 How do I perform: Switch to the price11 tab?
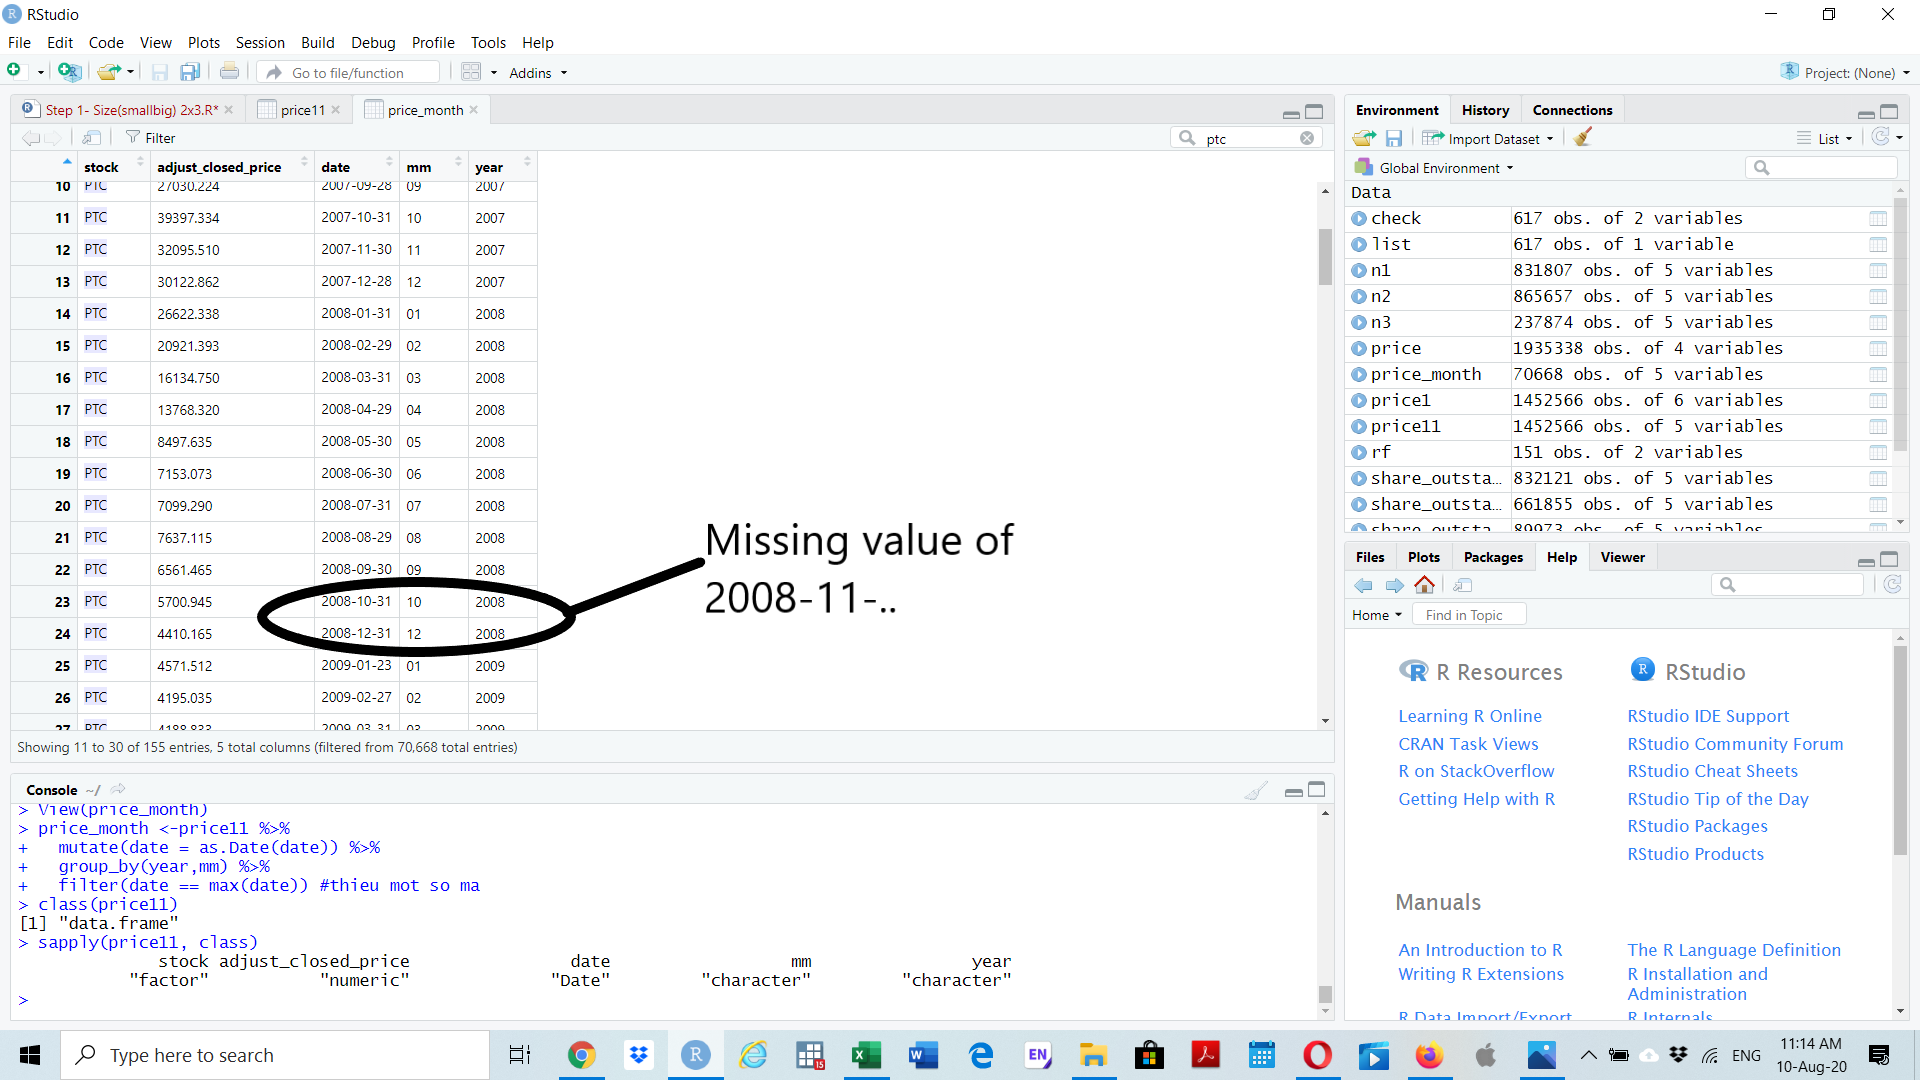coord(302,110)
